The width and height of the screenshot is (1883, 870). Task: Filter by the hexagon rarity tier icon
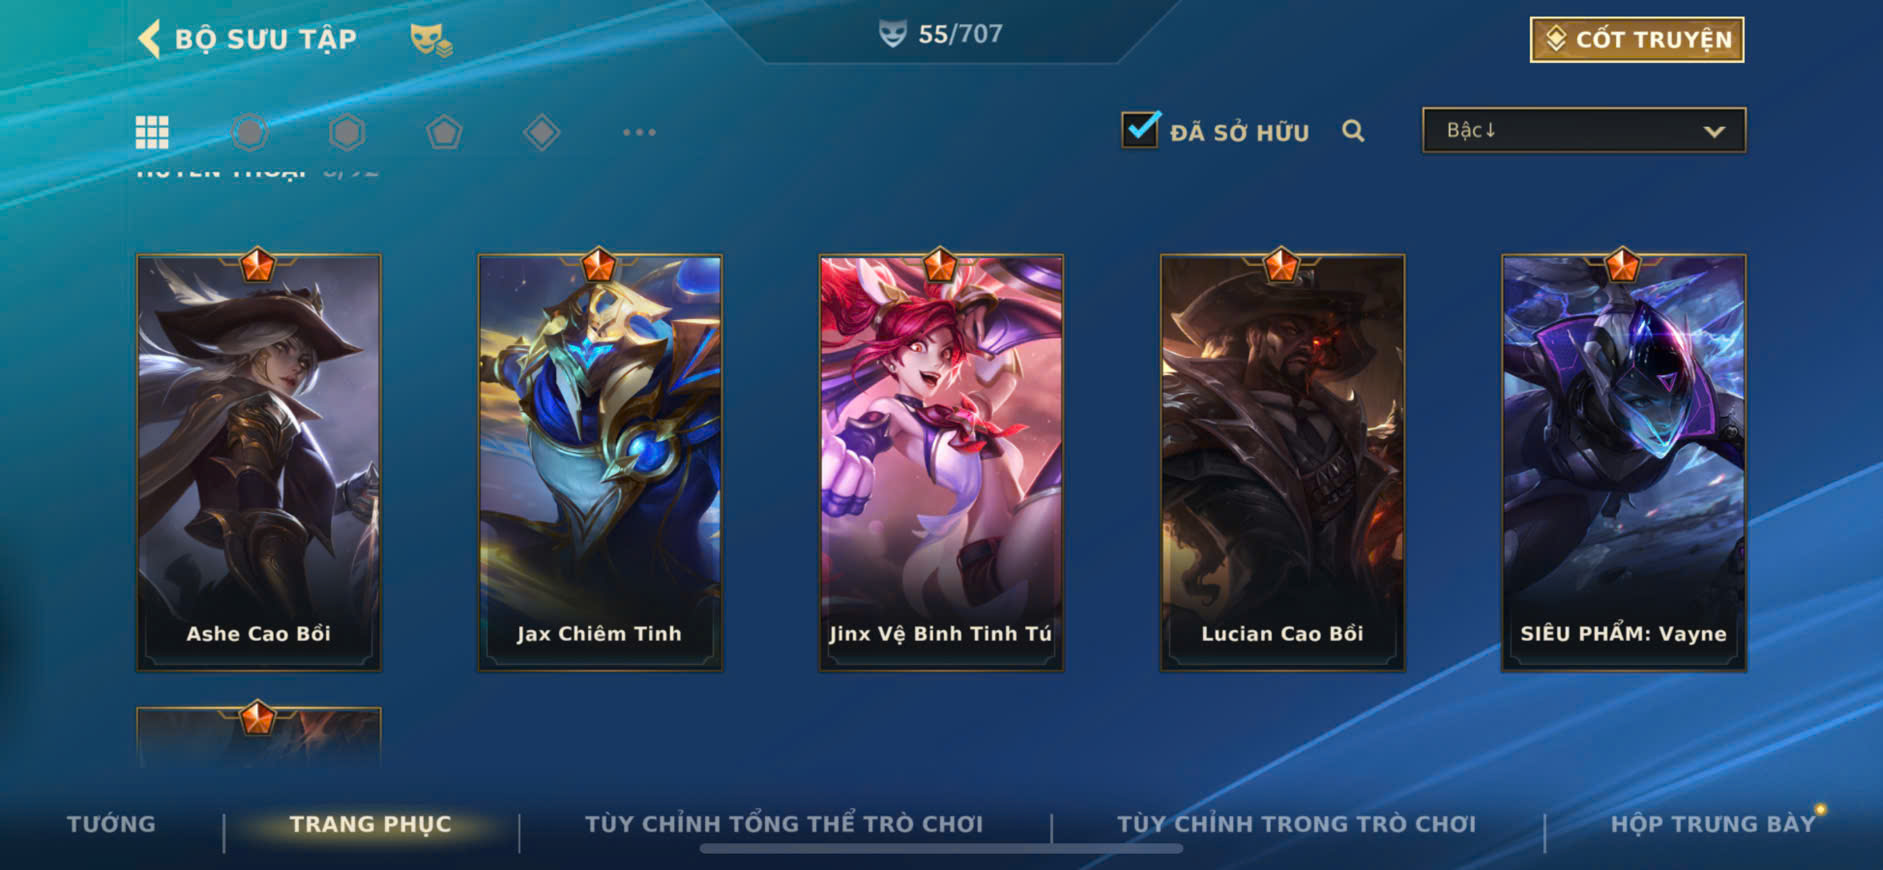coord(347,132)
